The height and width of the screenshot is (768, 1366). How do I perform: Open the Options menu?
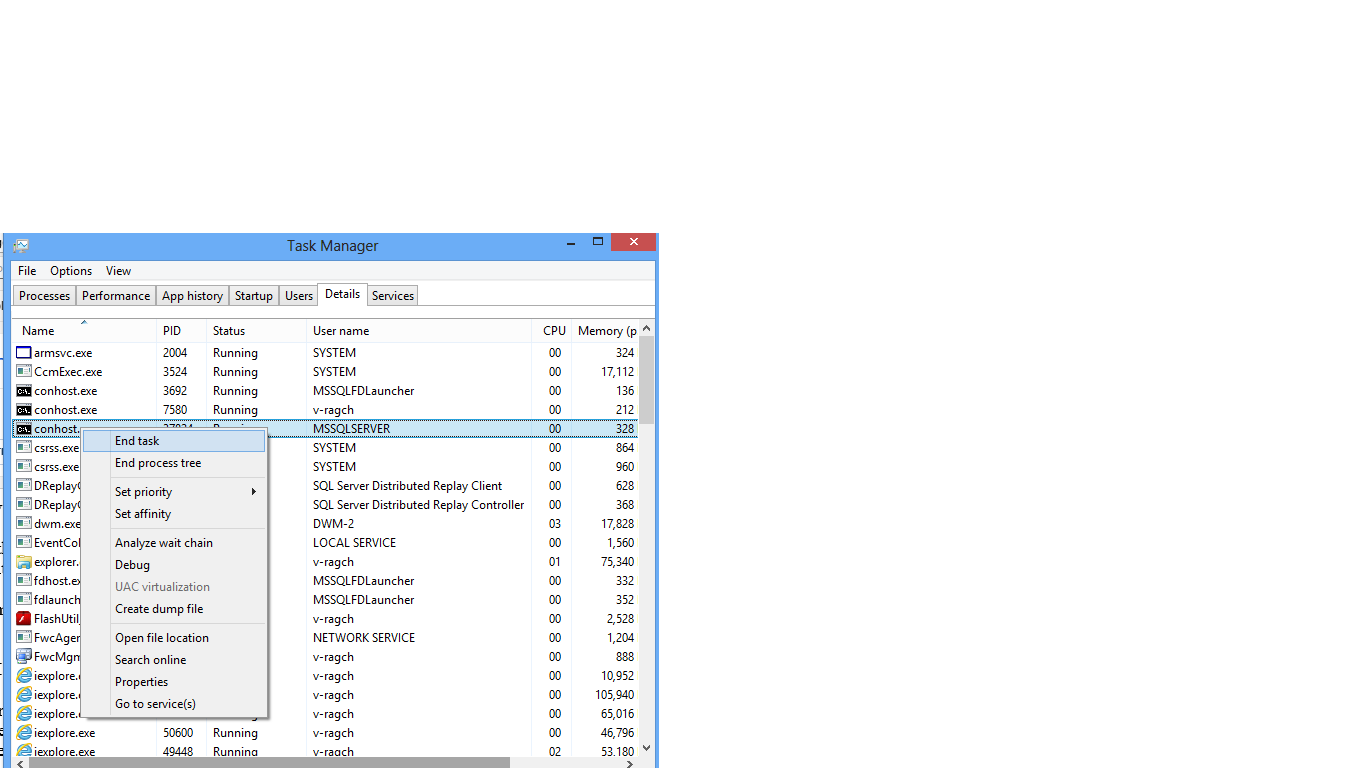71,271
